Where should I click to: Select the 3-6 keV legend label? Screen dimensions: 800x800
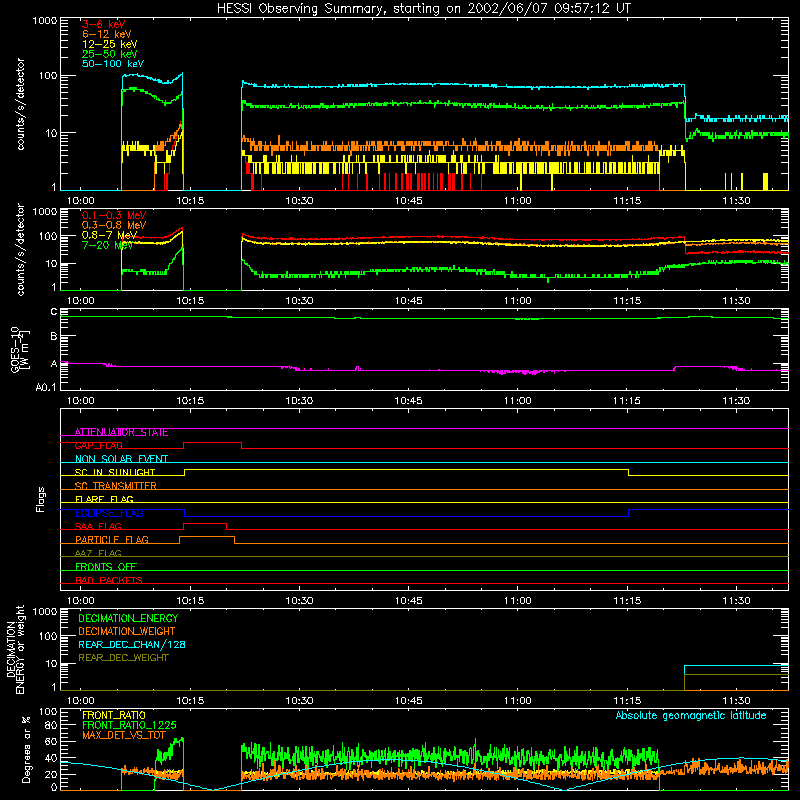point(104,24)
